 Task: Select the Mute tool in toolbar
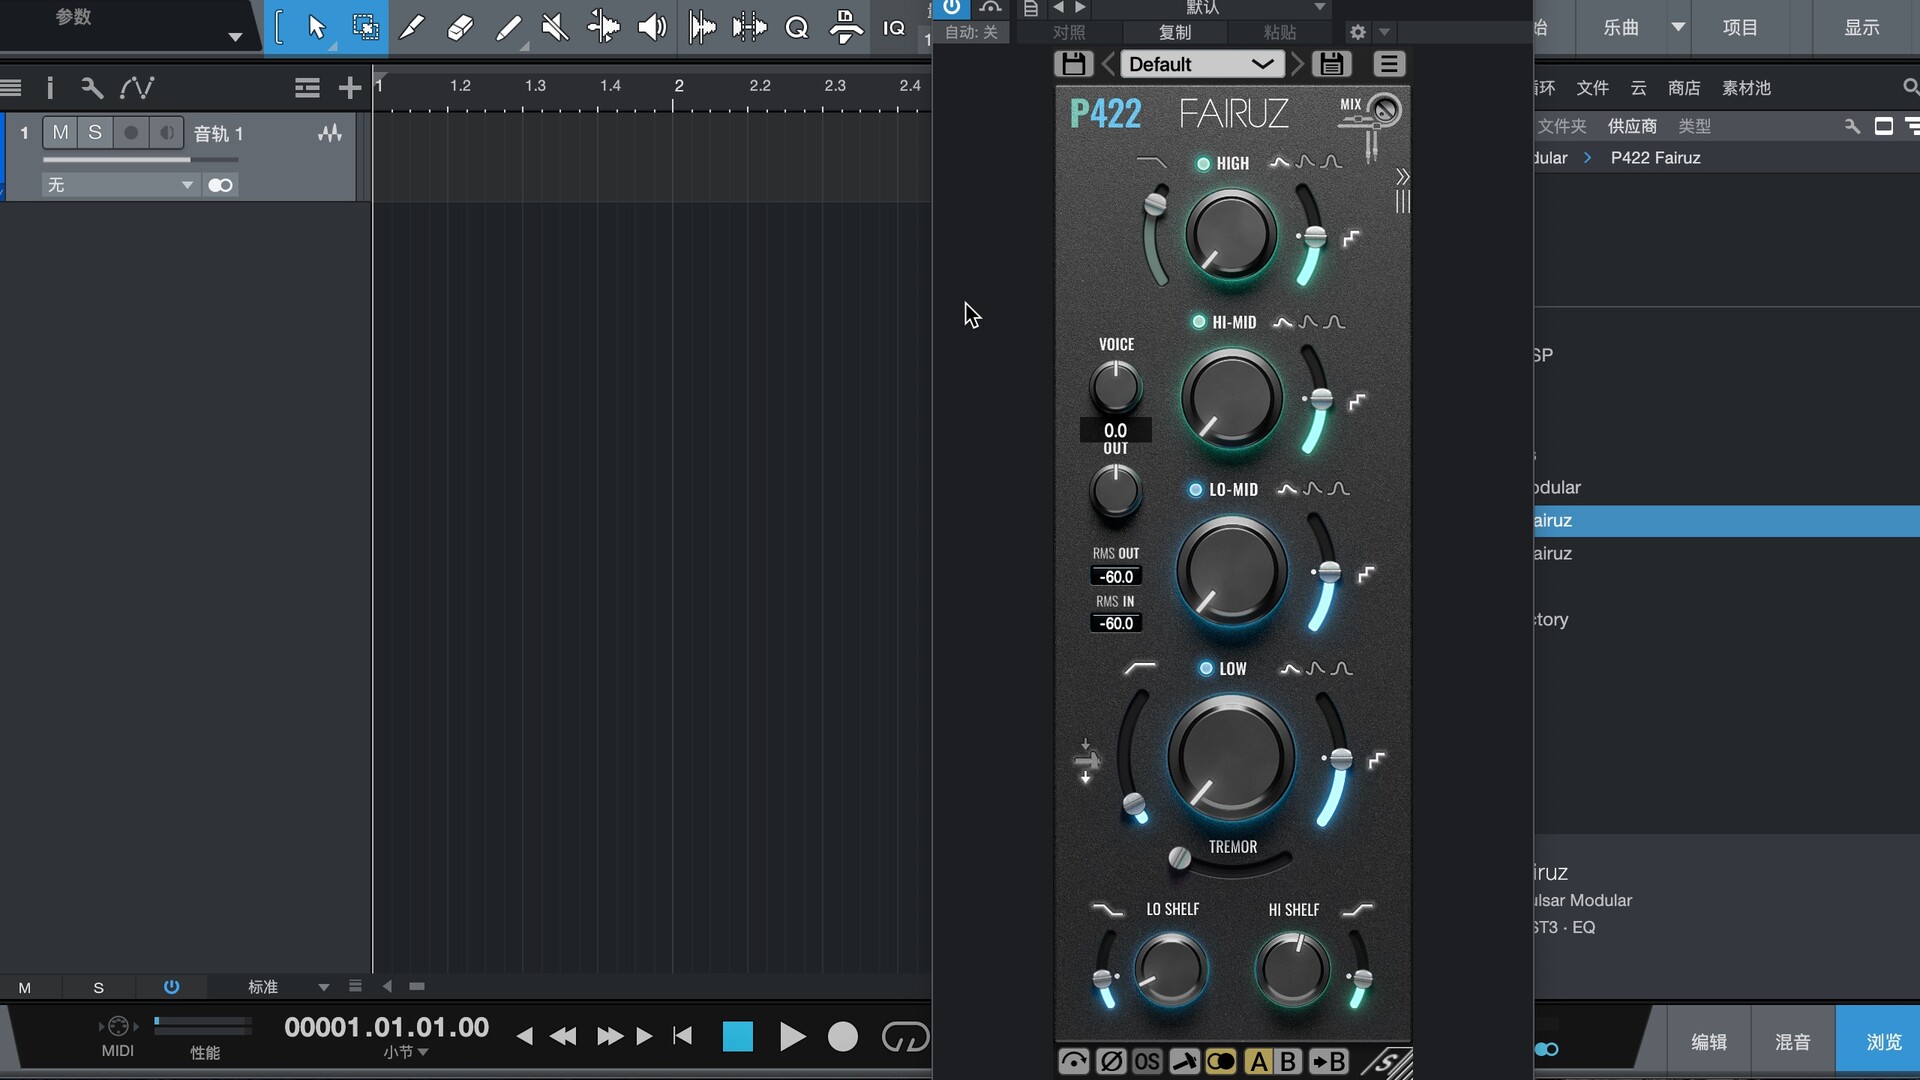point(555,28)
